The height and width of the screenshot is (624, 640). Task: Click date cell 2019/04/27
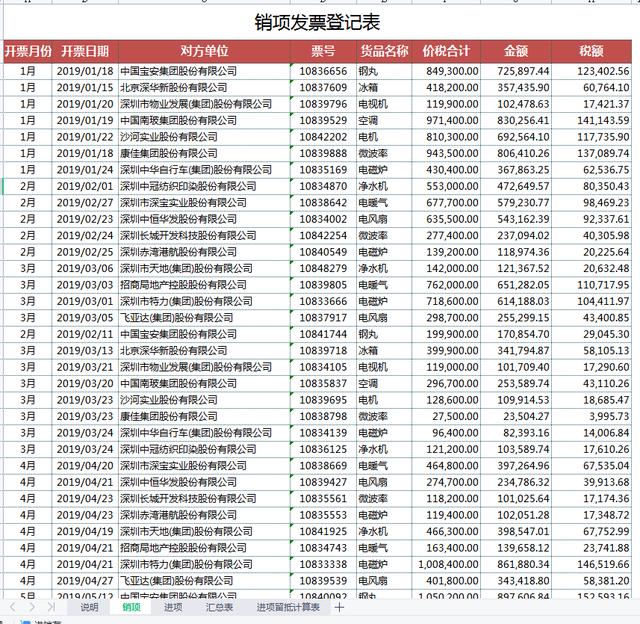point(85,581)
